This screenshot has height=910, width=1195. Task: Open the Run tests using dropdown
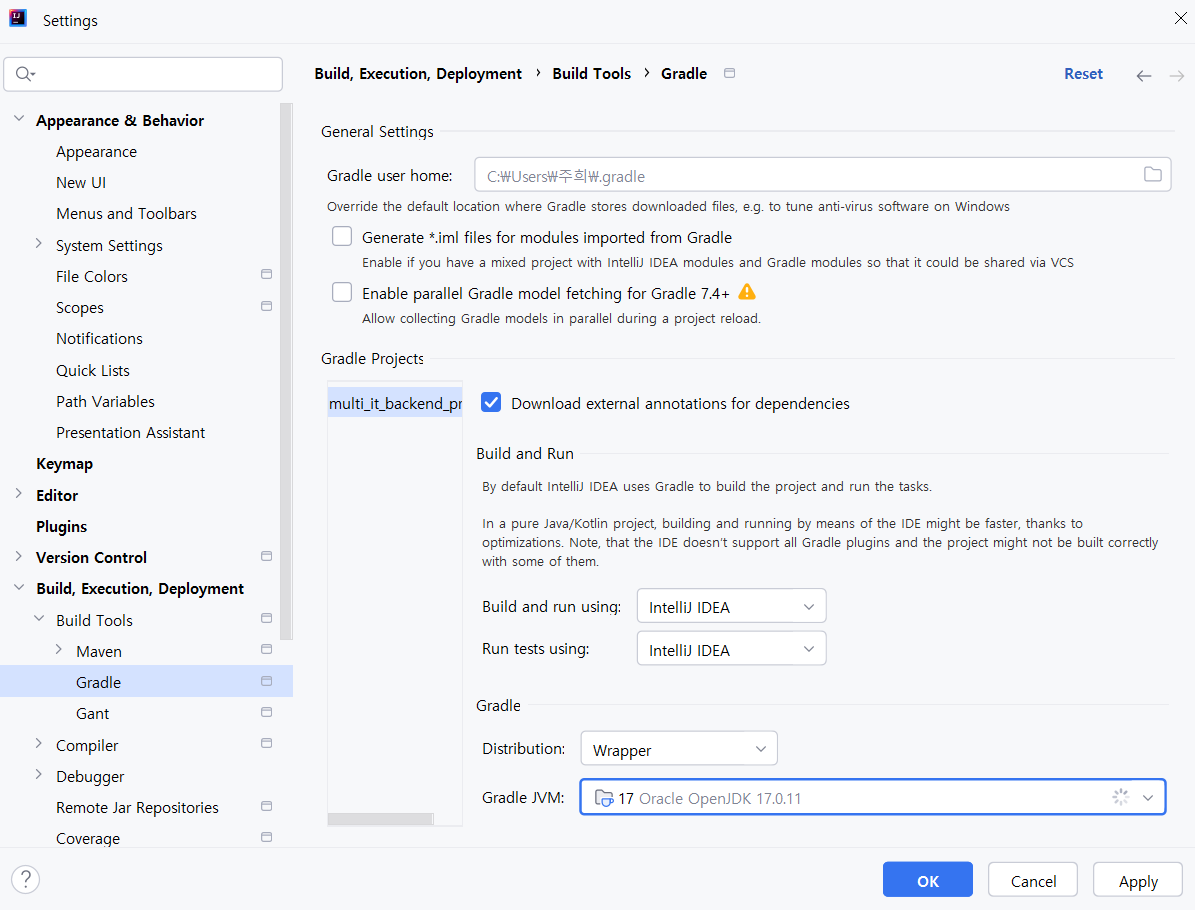coord(732,649)
